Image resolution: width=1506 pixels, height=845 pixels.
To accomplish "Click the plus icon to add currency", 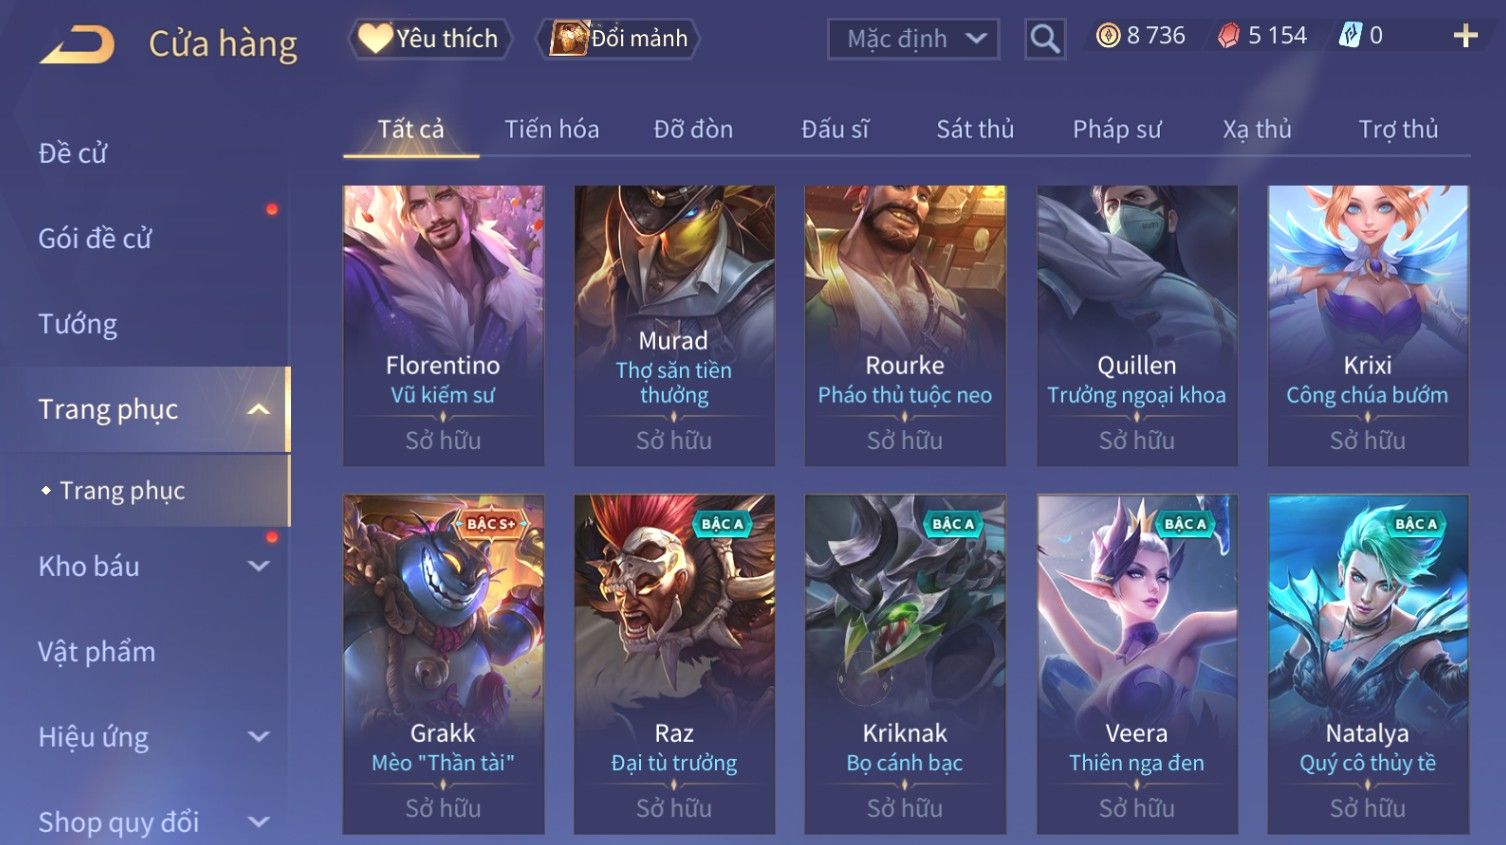I will [1465, 36].
